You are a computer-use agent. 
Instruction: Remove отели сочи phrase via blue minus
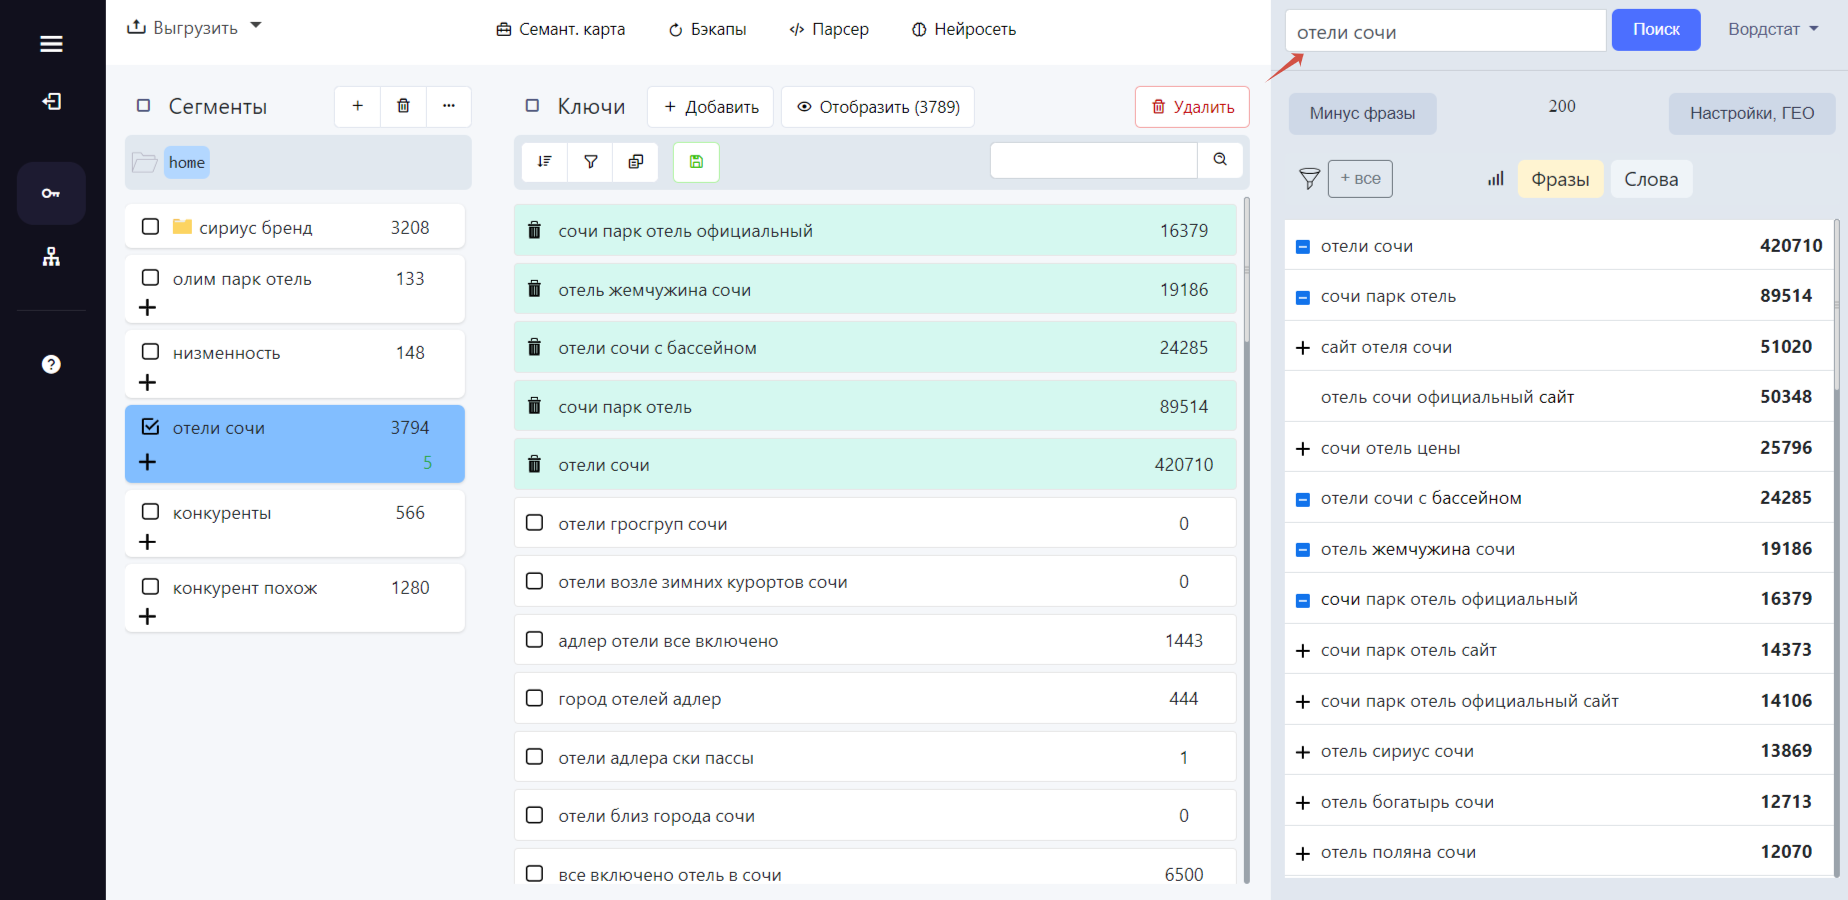click(x=1303, y=247)
